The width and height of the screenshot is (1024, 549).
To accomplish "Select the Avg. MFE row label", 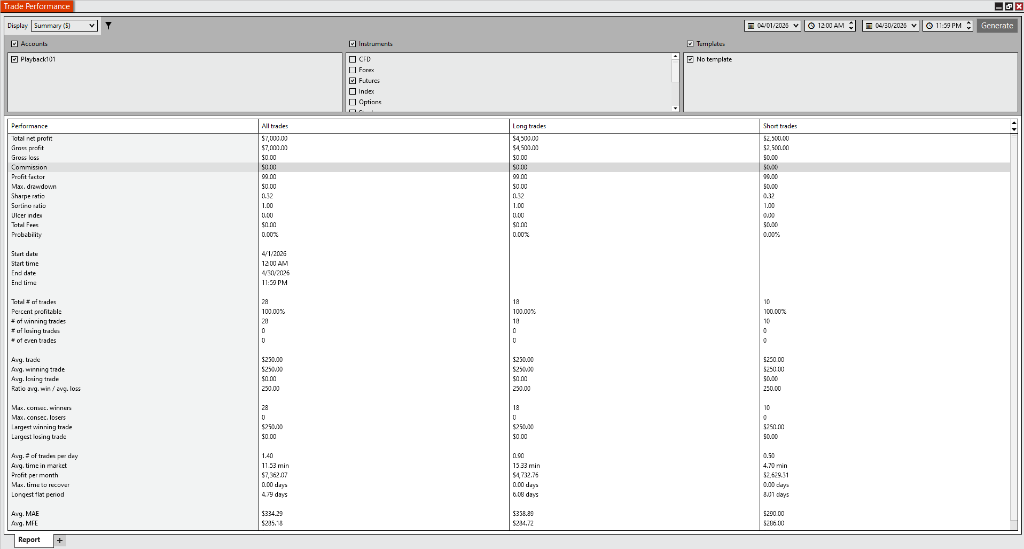I will pyautogui.click(x=24, y=524).
